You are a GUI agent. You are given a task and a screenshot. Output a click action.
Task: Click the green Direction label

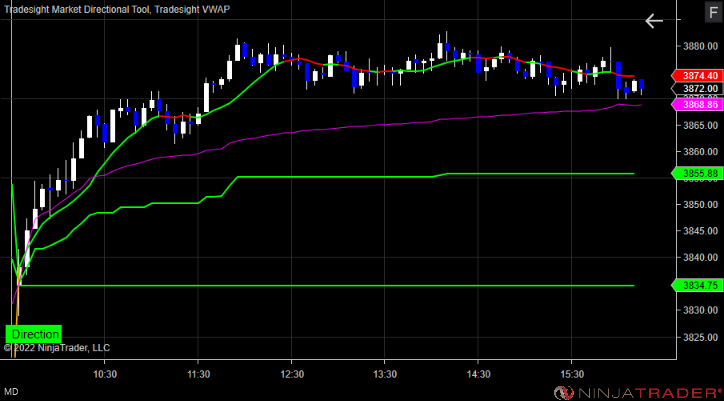point(34,334)
